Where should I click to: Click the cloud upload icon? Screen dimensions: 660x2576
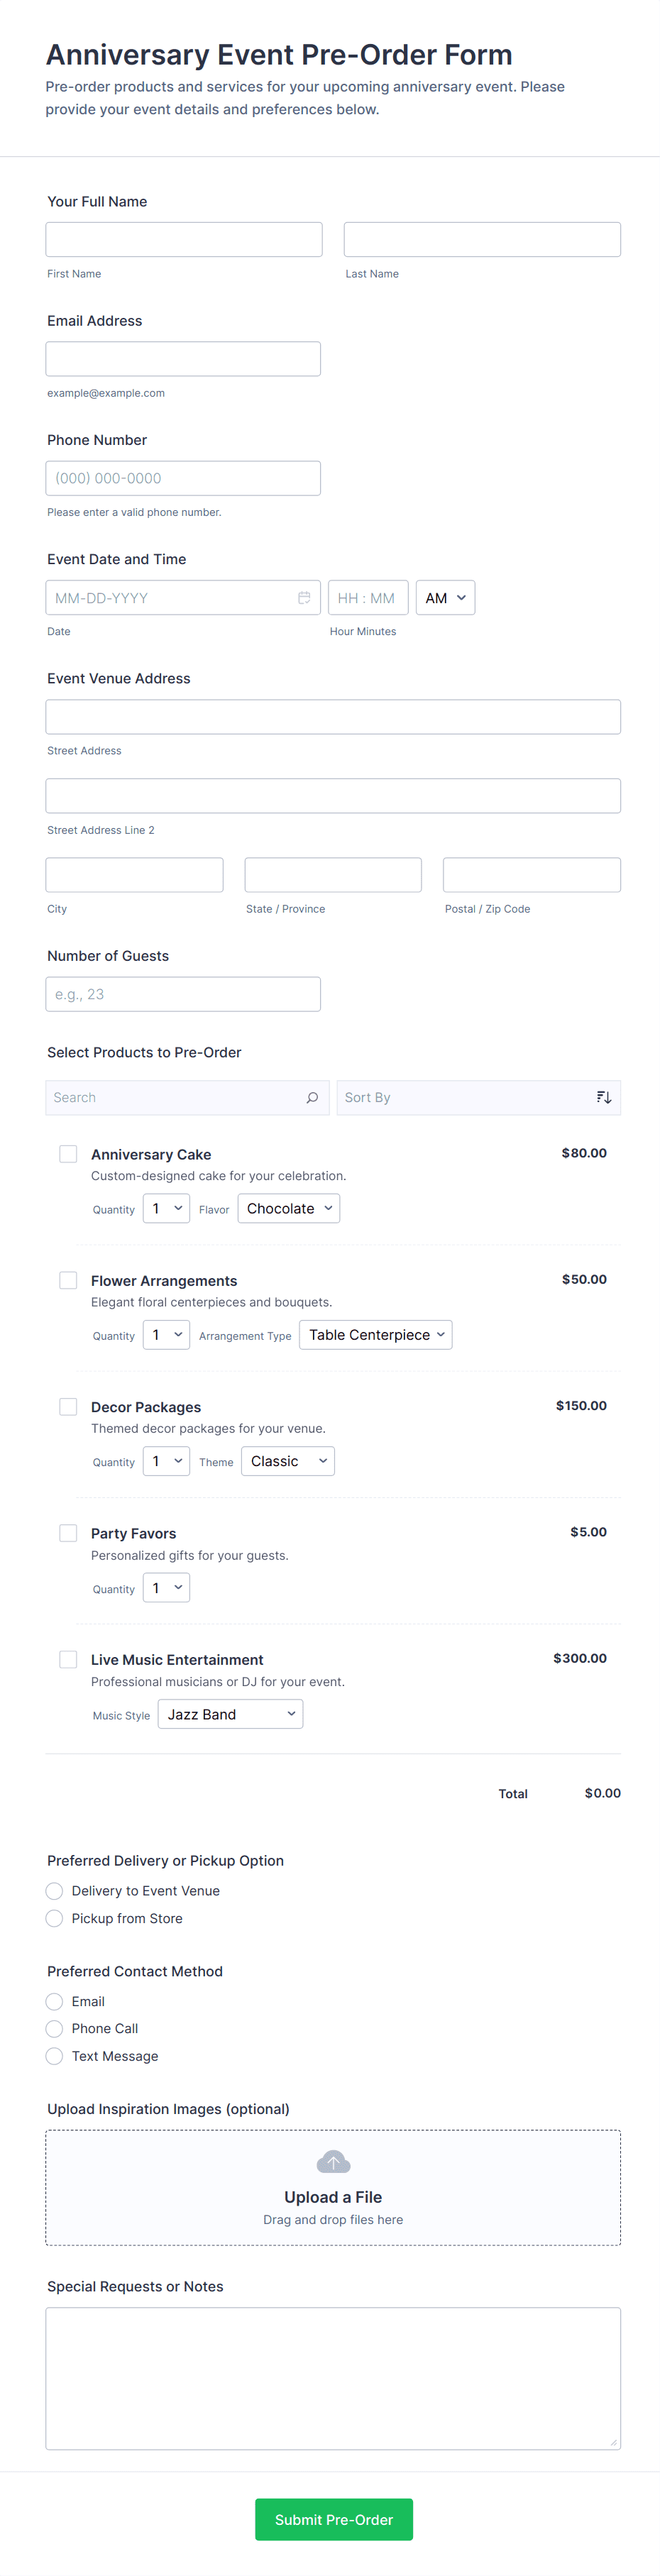[333, 2162]
